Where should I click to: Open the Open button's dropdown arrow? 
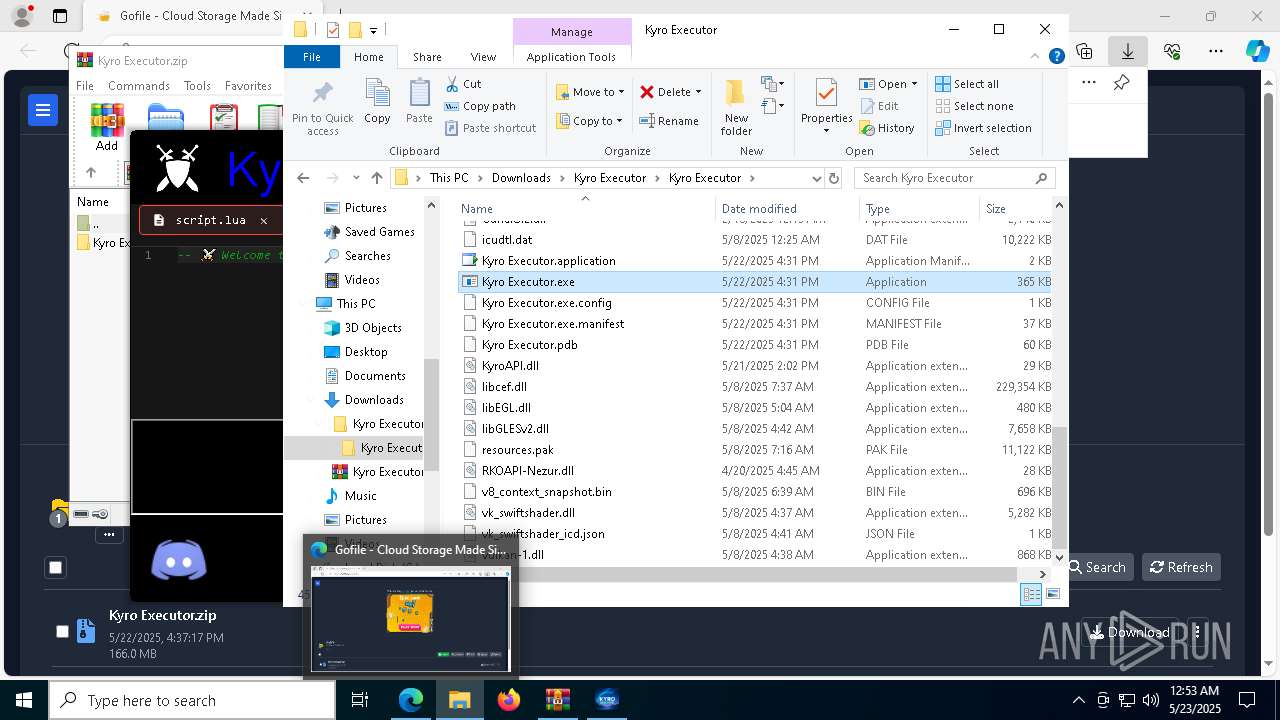(915, 84)
